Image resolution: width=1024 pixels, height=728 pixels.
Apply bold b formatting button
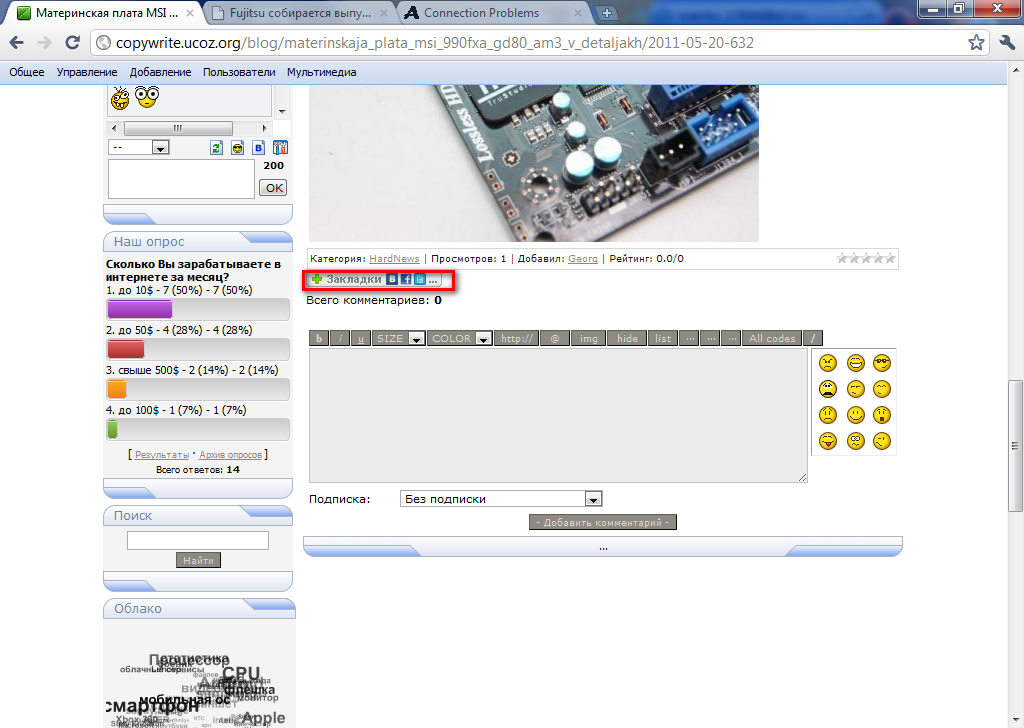pos(319,338)
